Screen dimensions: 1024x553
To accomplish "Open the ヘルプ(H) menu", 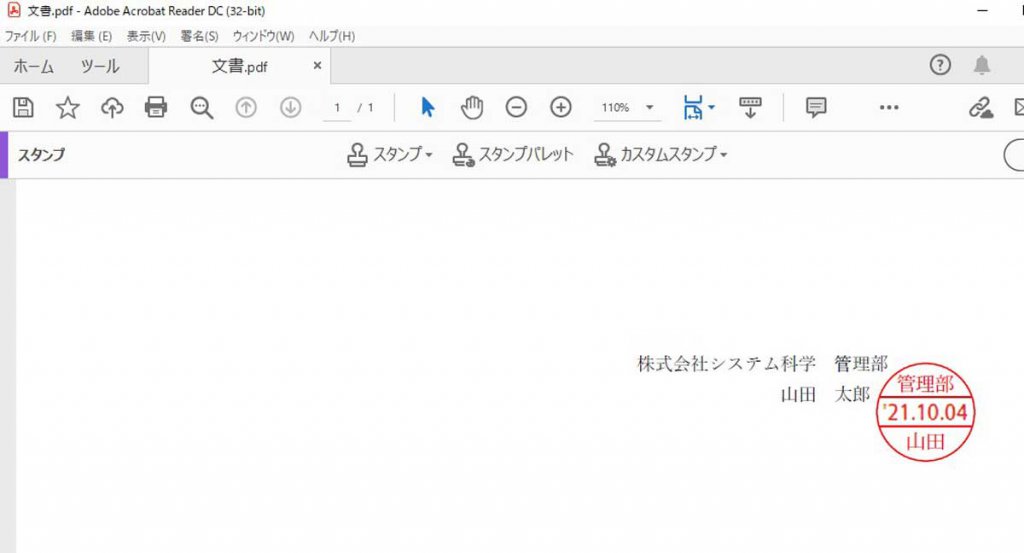I will coord(332,36).
